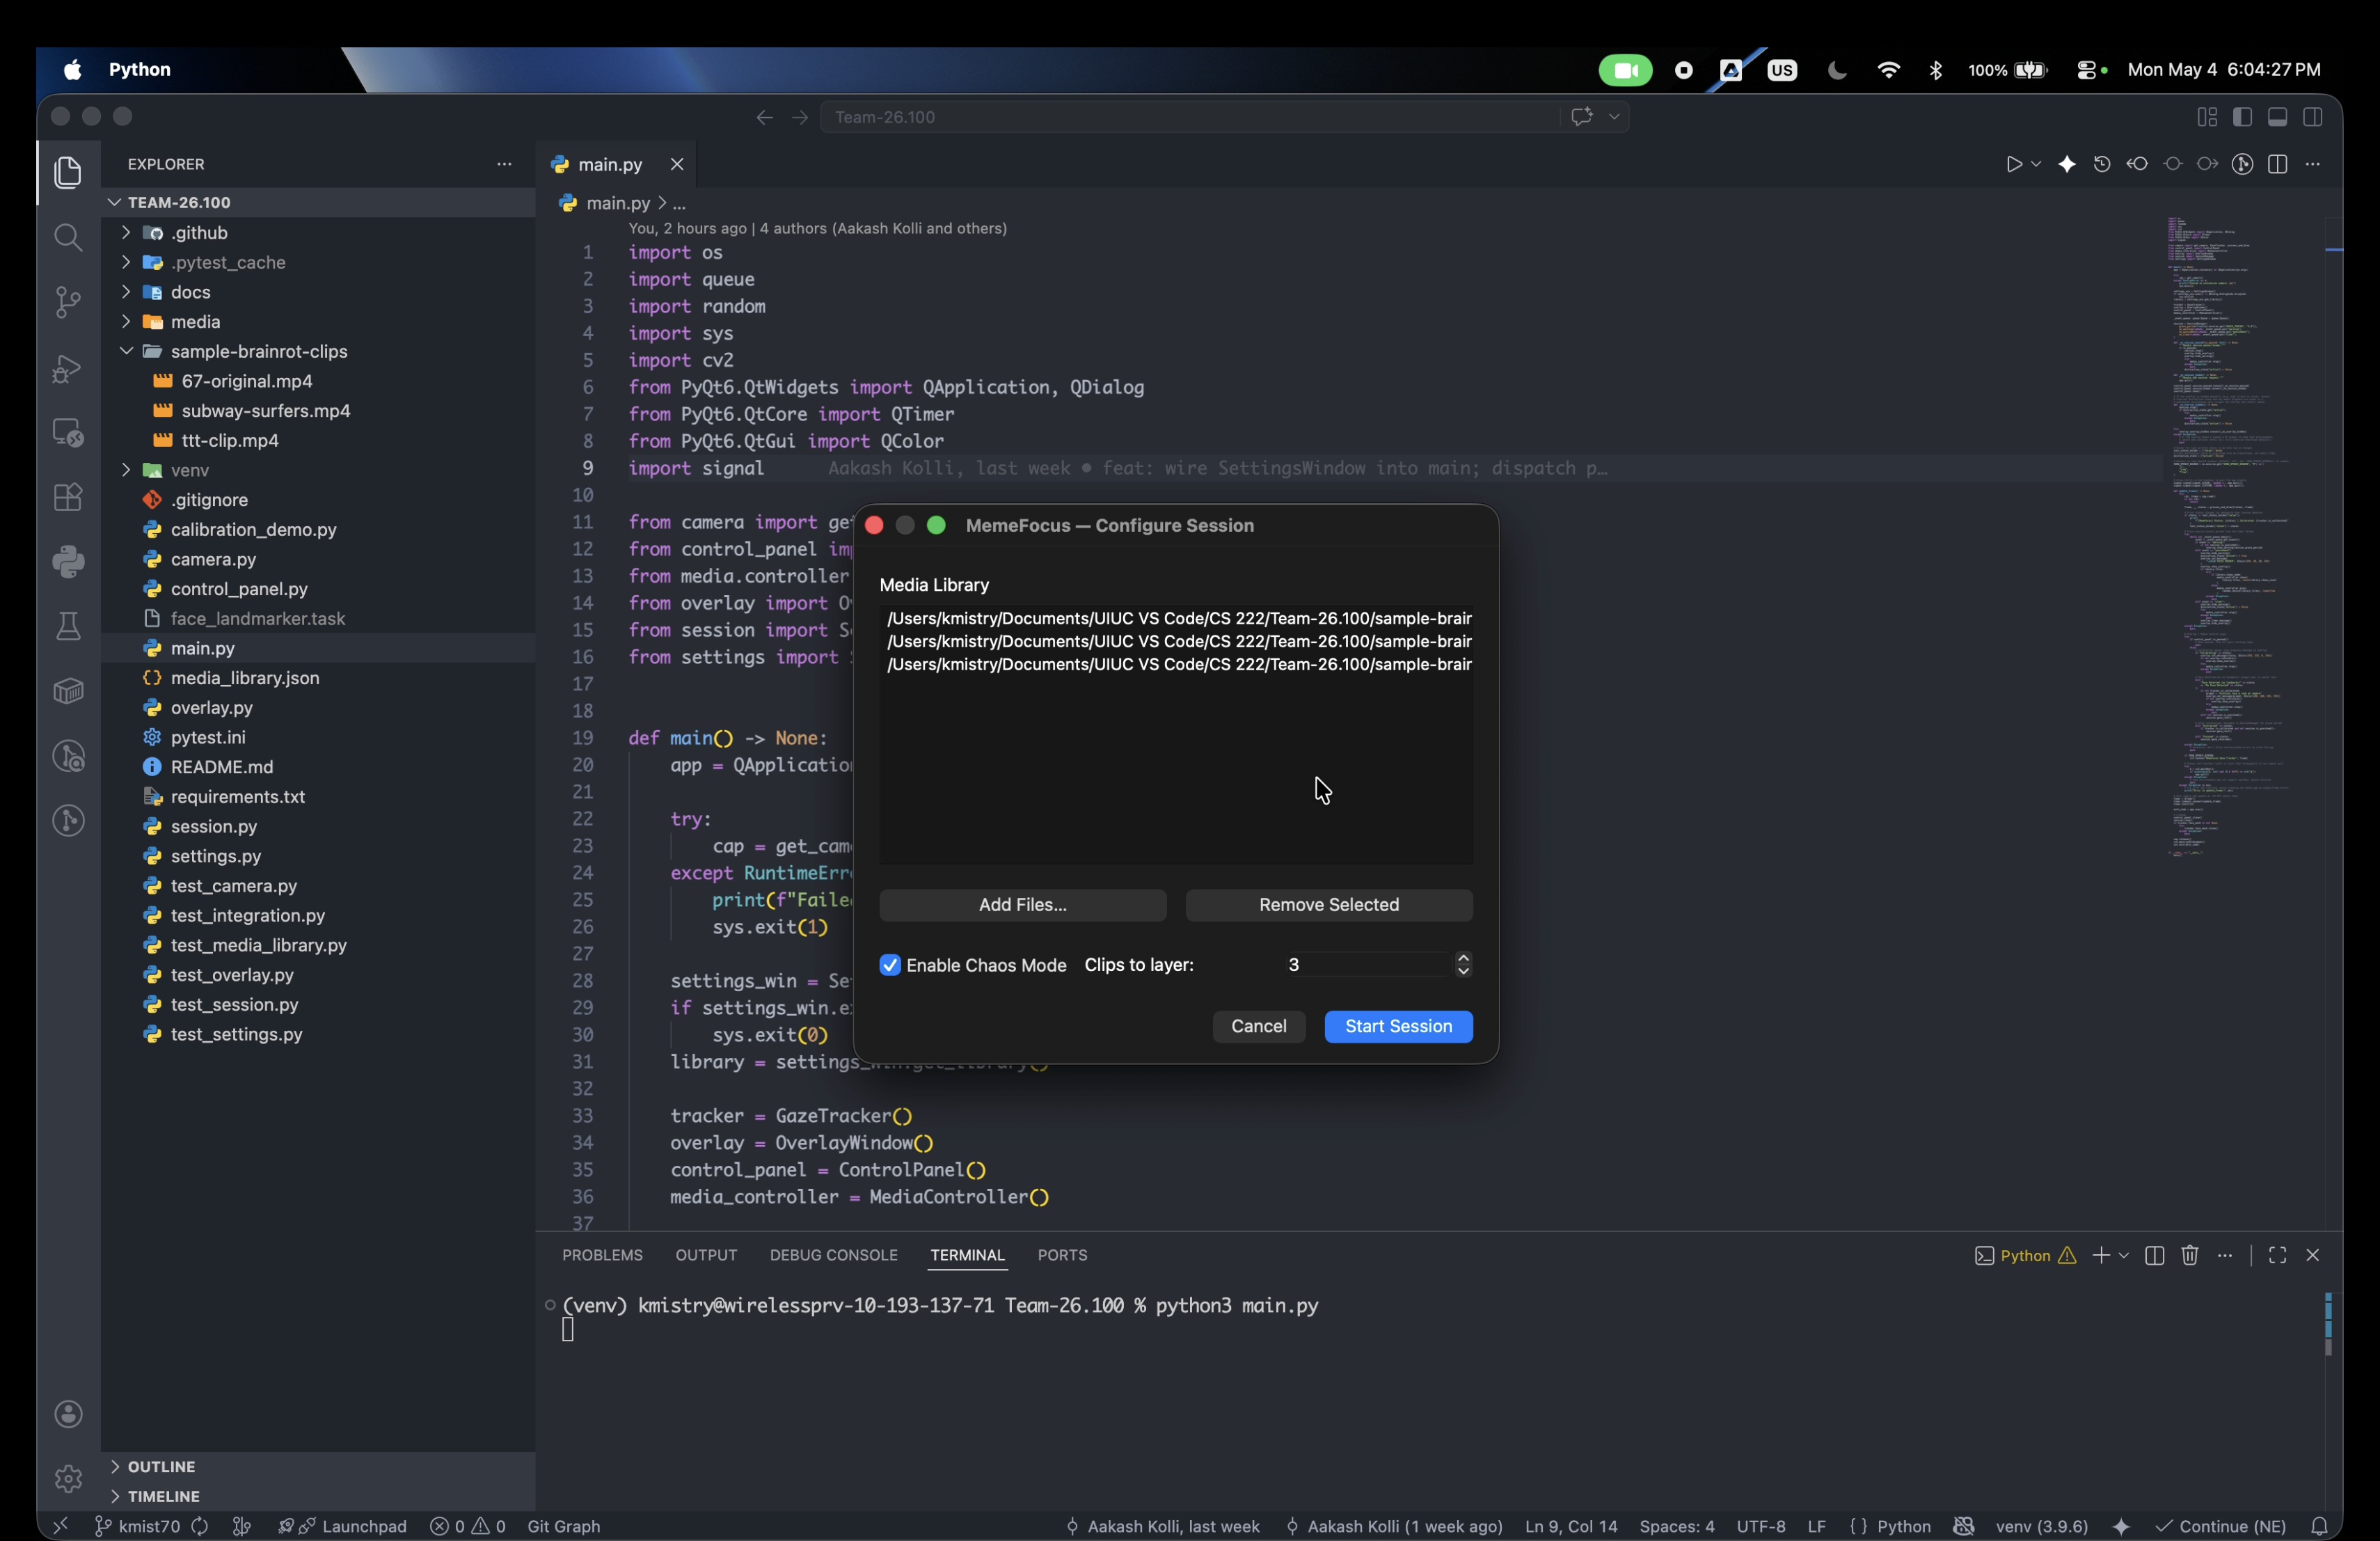Image resolution: width=2380 pixels, height=1541 pixels.
Task: Open the Manage gear icon
Action: (x=68, y=1478)
